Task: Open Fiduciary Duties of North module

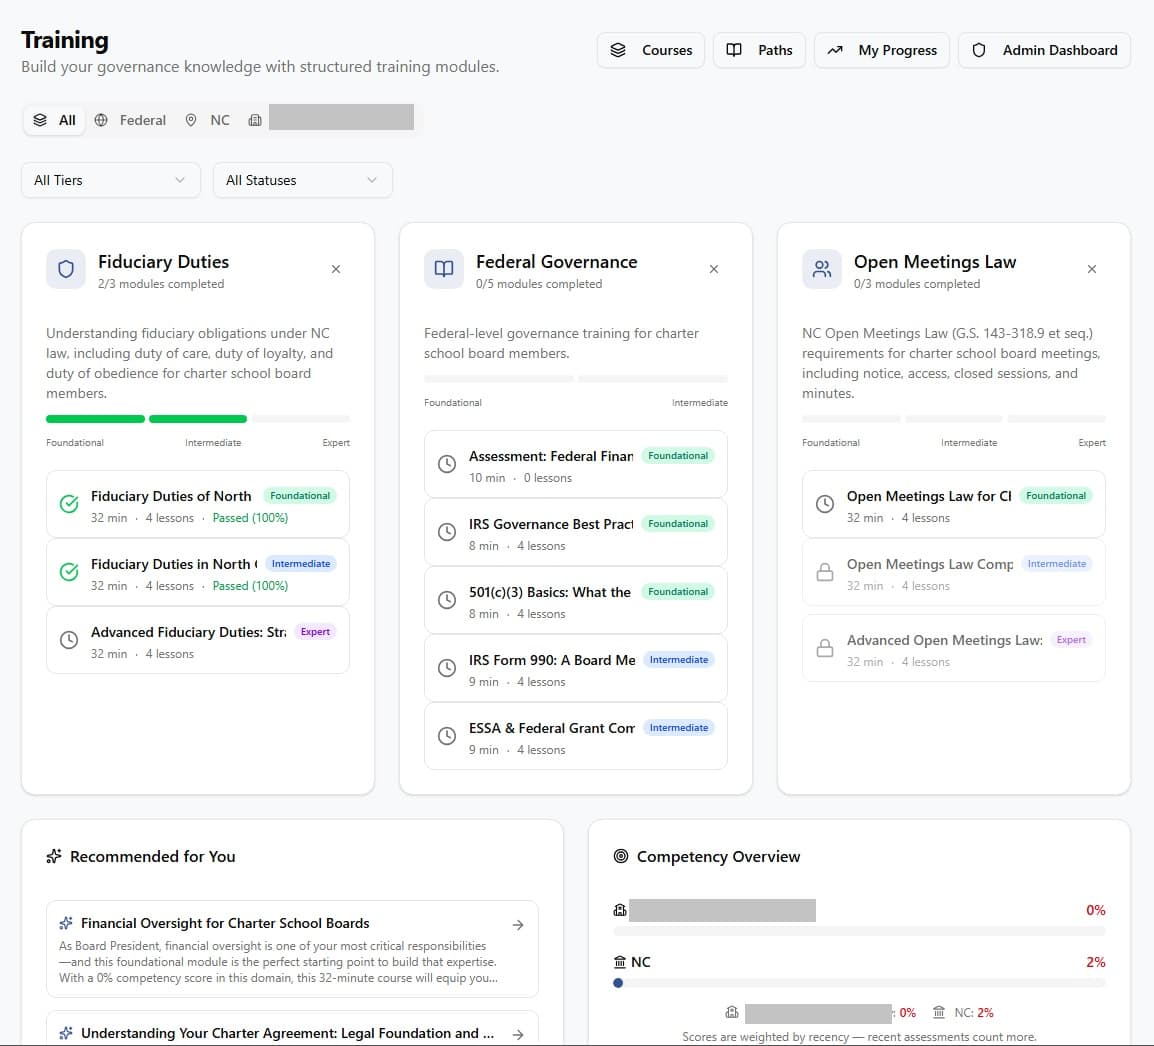Action: [x=198, y=505]
